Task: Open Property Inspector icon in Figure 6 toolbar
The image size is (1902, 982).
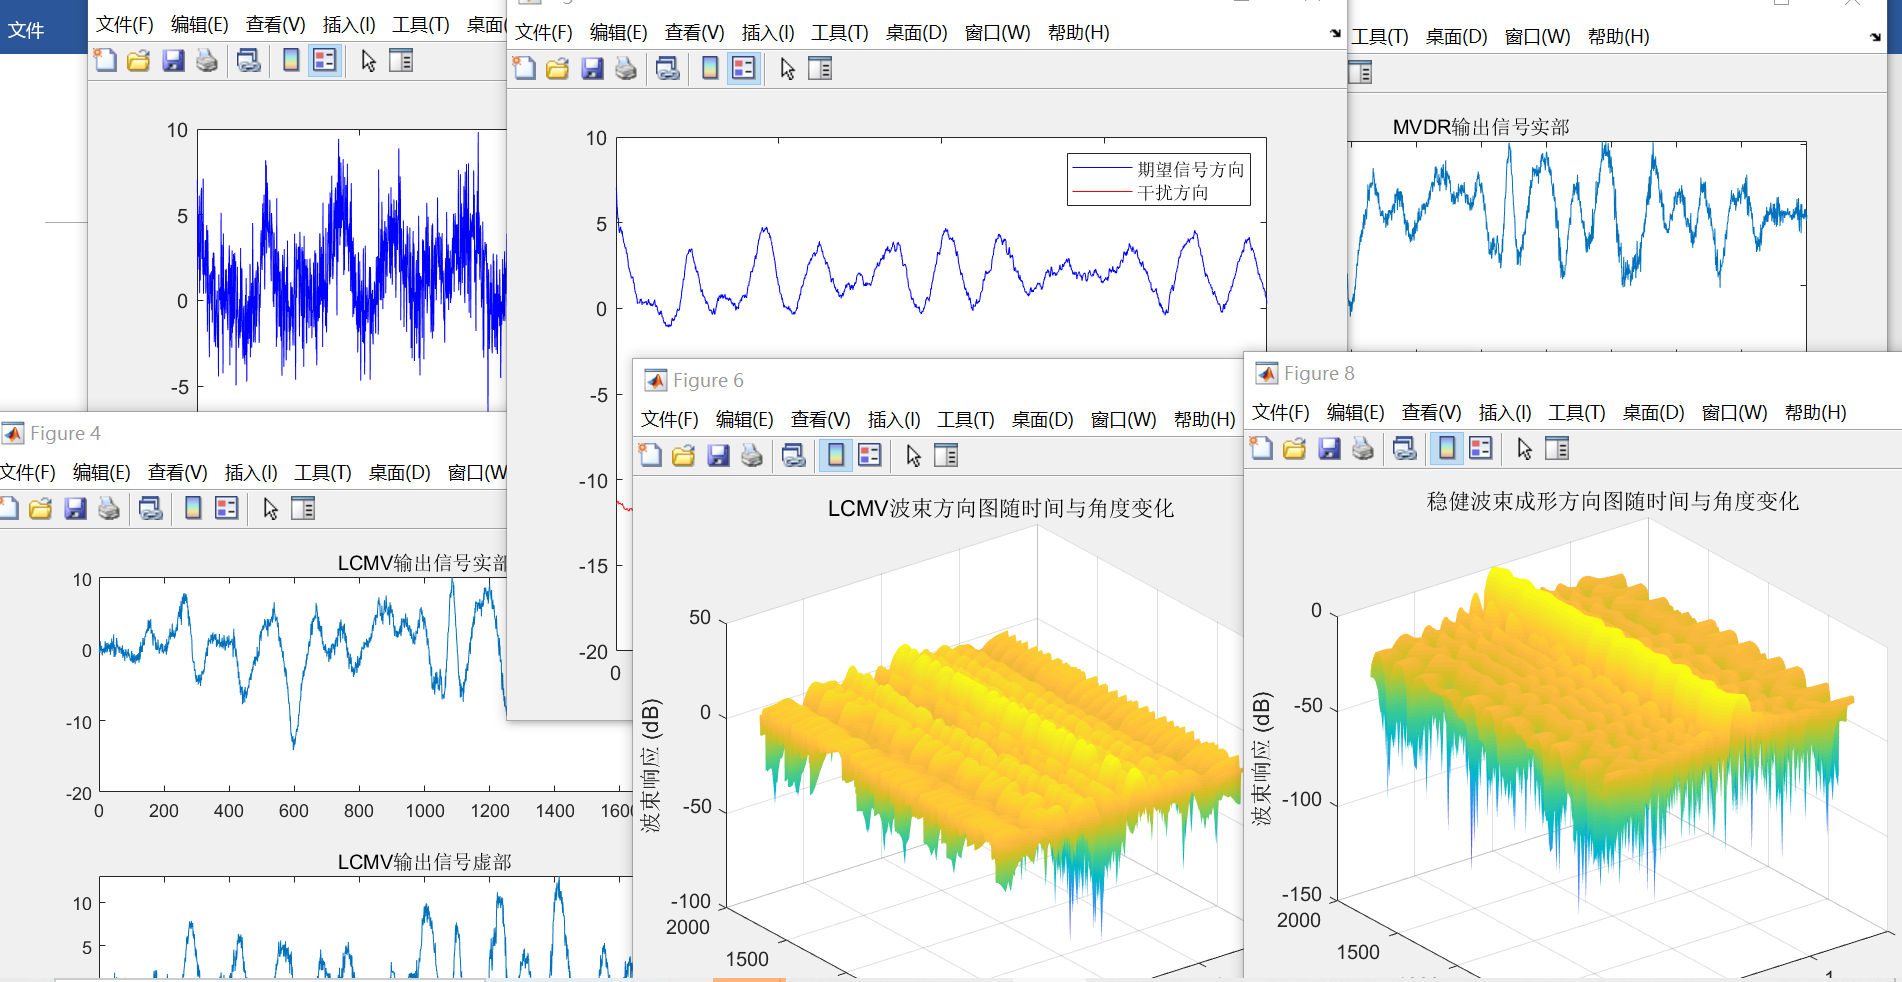Action: 946,456
